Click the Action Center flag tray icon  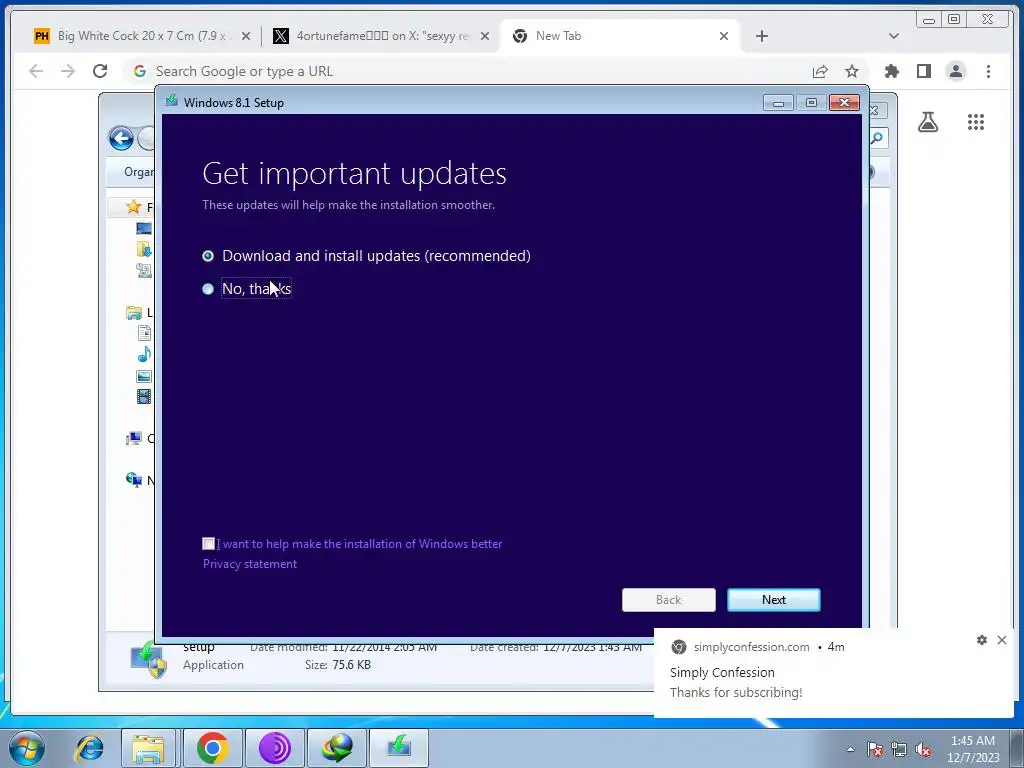point(874,749)
